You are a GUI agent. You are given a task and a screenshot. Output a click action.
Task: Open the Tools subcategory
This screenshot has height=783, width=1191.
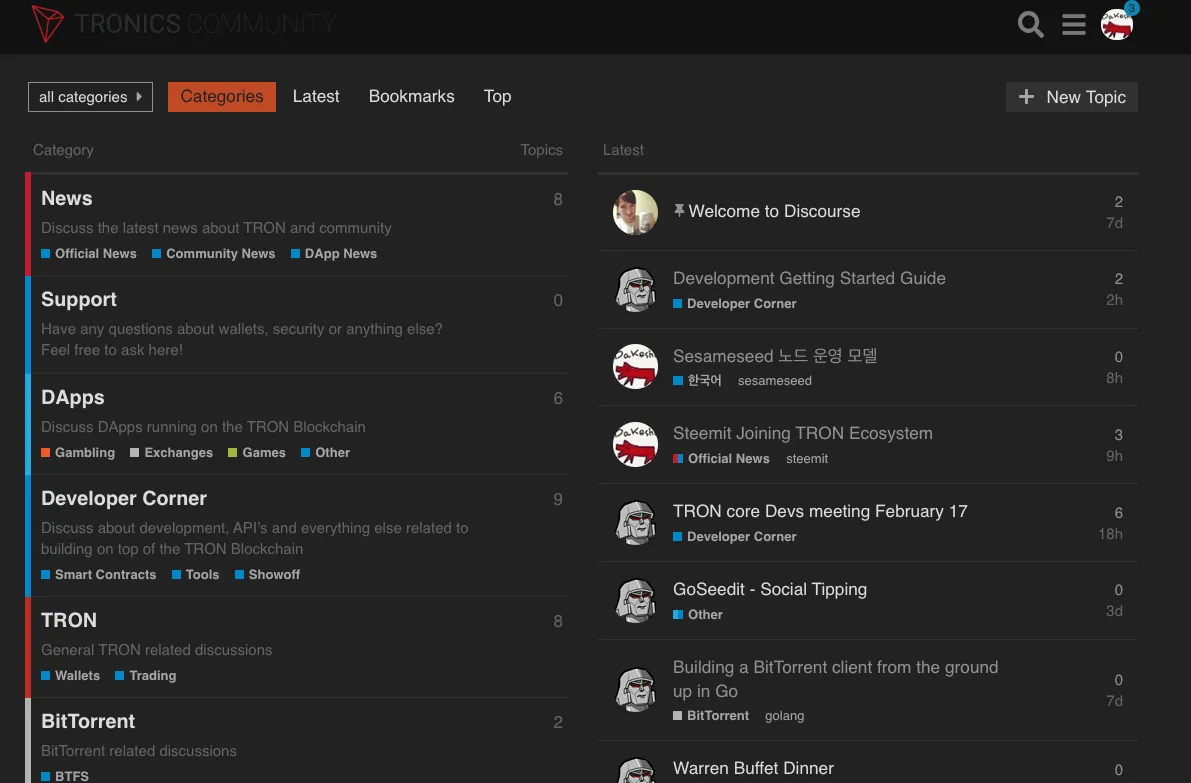pyautogui.click(x=195, y=575)
